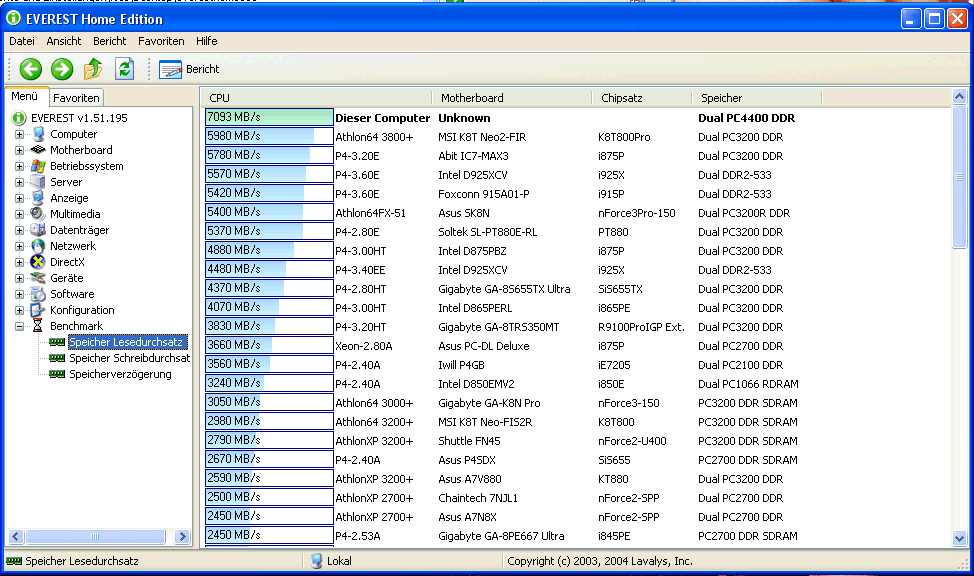Image resolution: width=974 pixels, height=576 pixels.
Task: Select the Datenträger disk icon
Action: pos(39,230)
